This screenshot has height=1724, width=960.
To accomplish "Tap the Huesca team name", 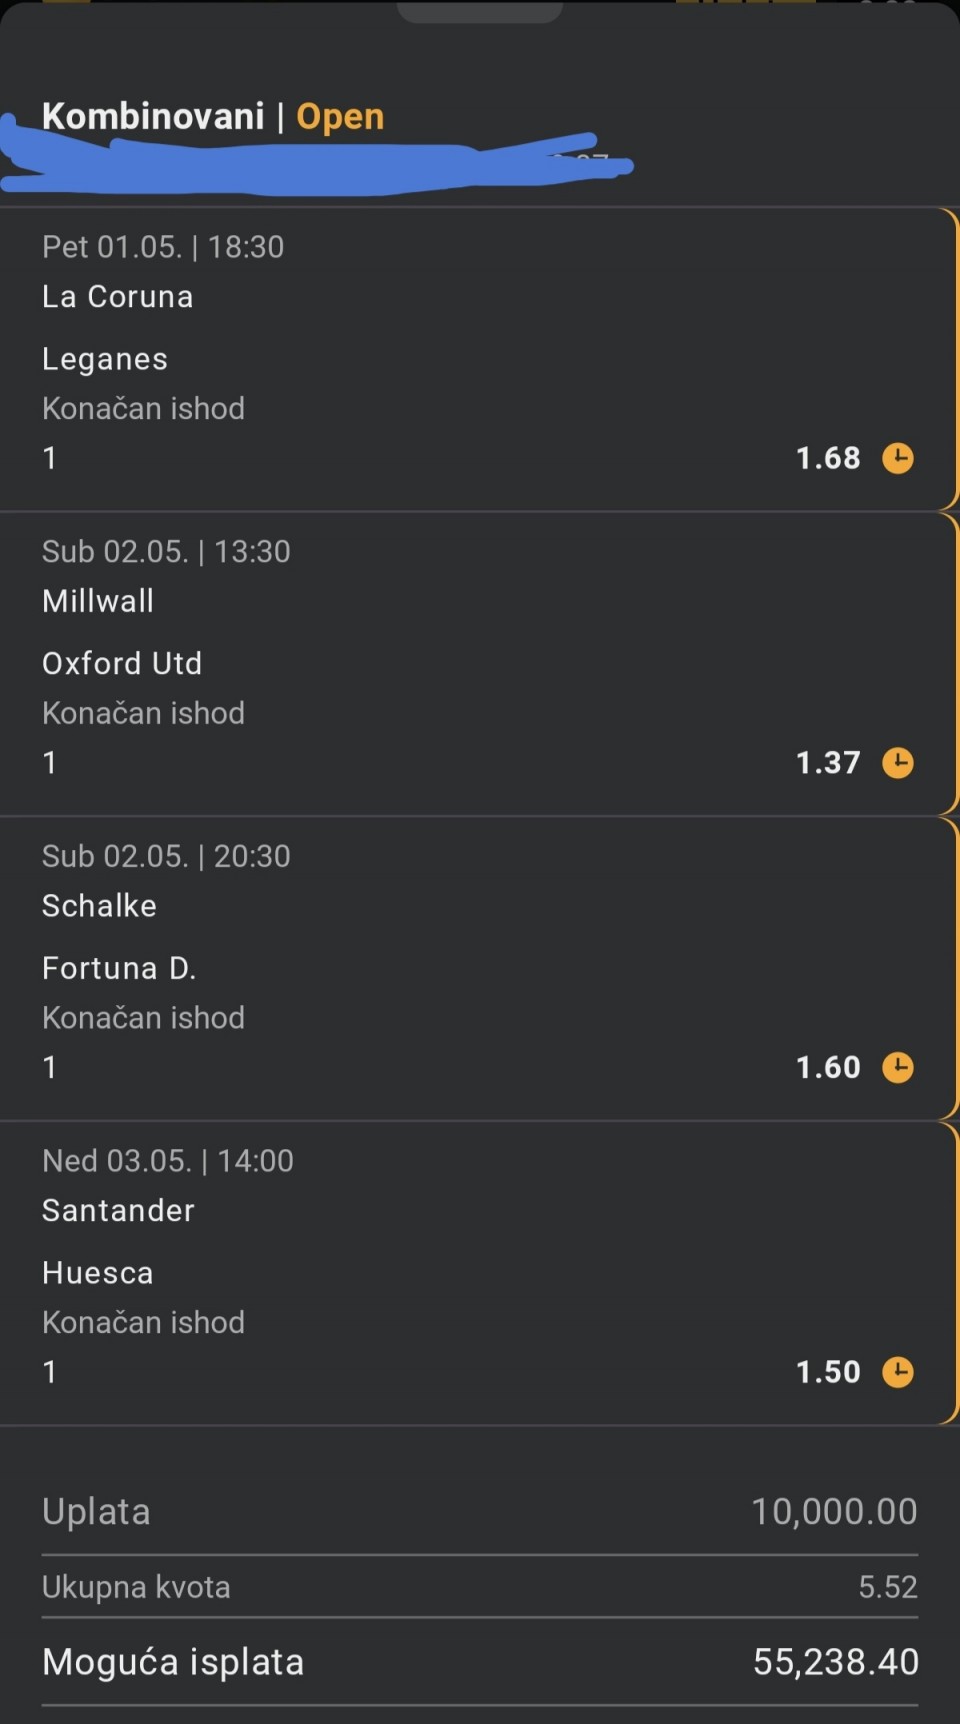I will tap(98, 1273).
